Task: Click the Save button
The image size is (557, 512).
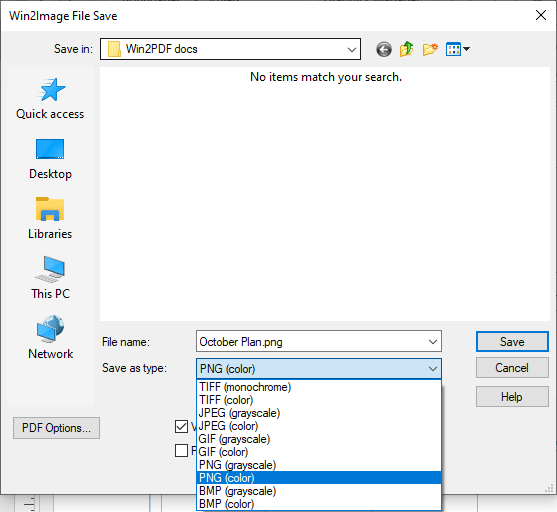Action: click(512, 342)
